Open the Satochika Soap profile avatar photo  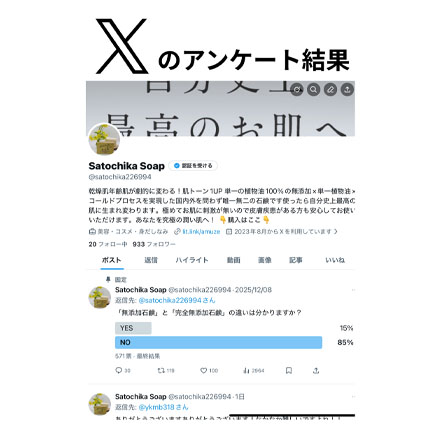[104, 139]
